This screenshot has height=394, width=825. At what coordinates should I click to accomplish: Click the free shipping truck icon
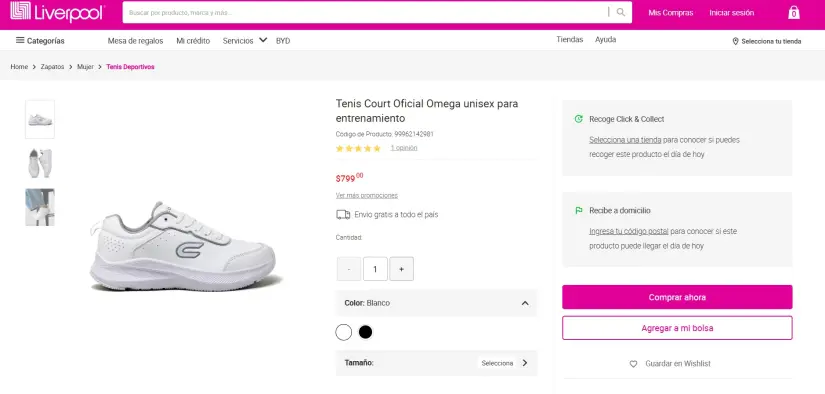pyautogui.click(x=343, y=215)
